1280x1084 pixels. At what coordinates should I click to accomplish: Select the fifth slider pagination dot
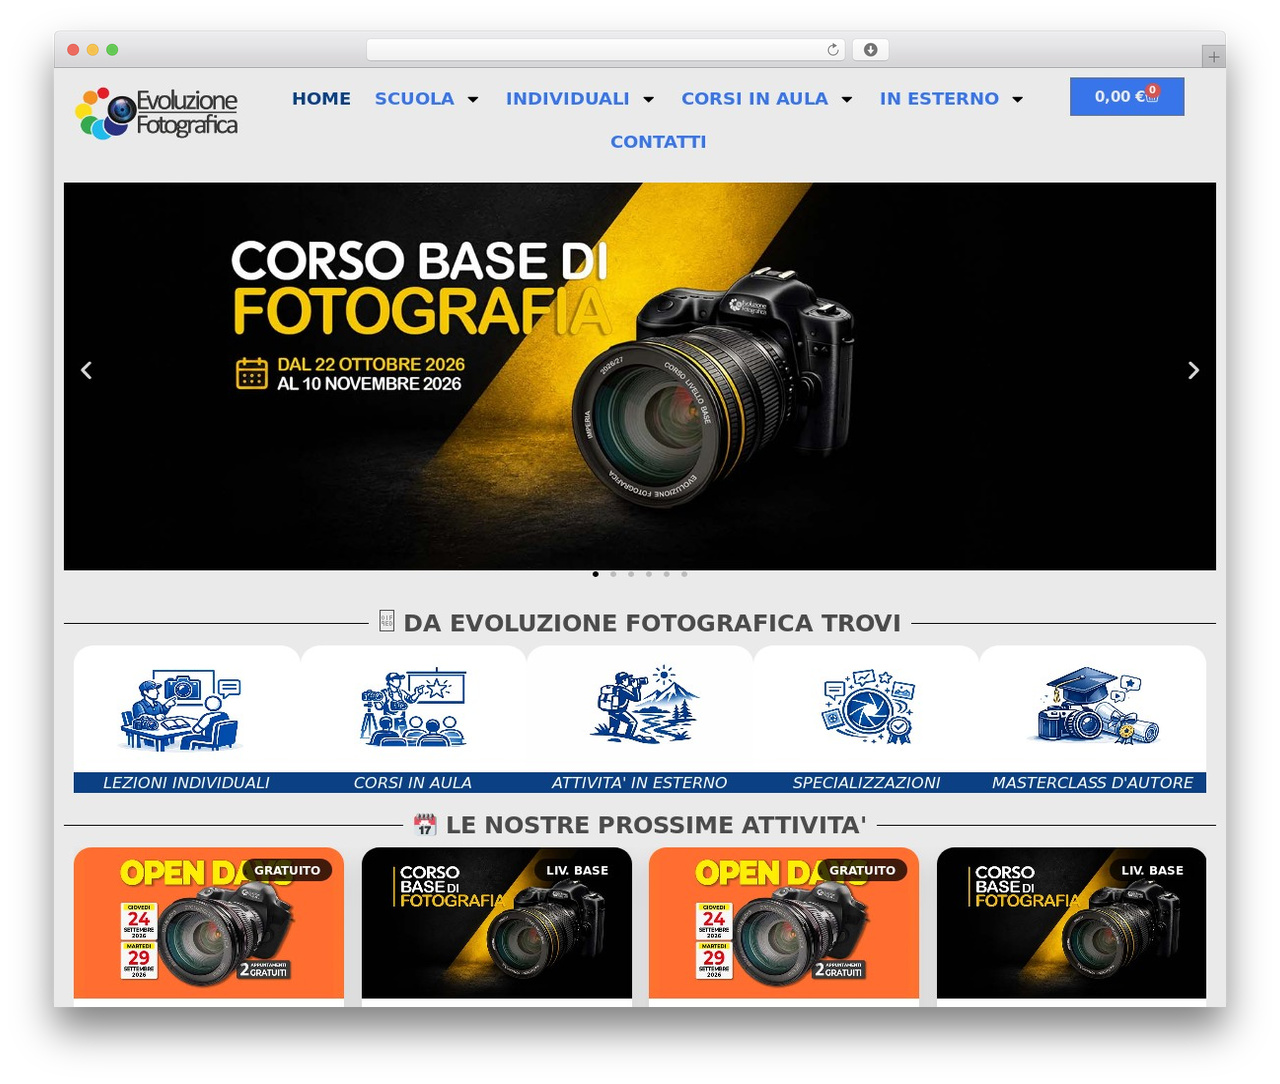coord(666,574)
